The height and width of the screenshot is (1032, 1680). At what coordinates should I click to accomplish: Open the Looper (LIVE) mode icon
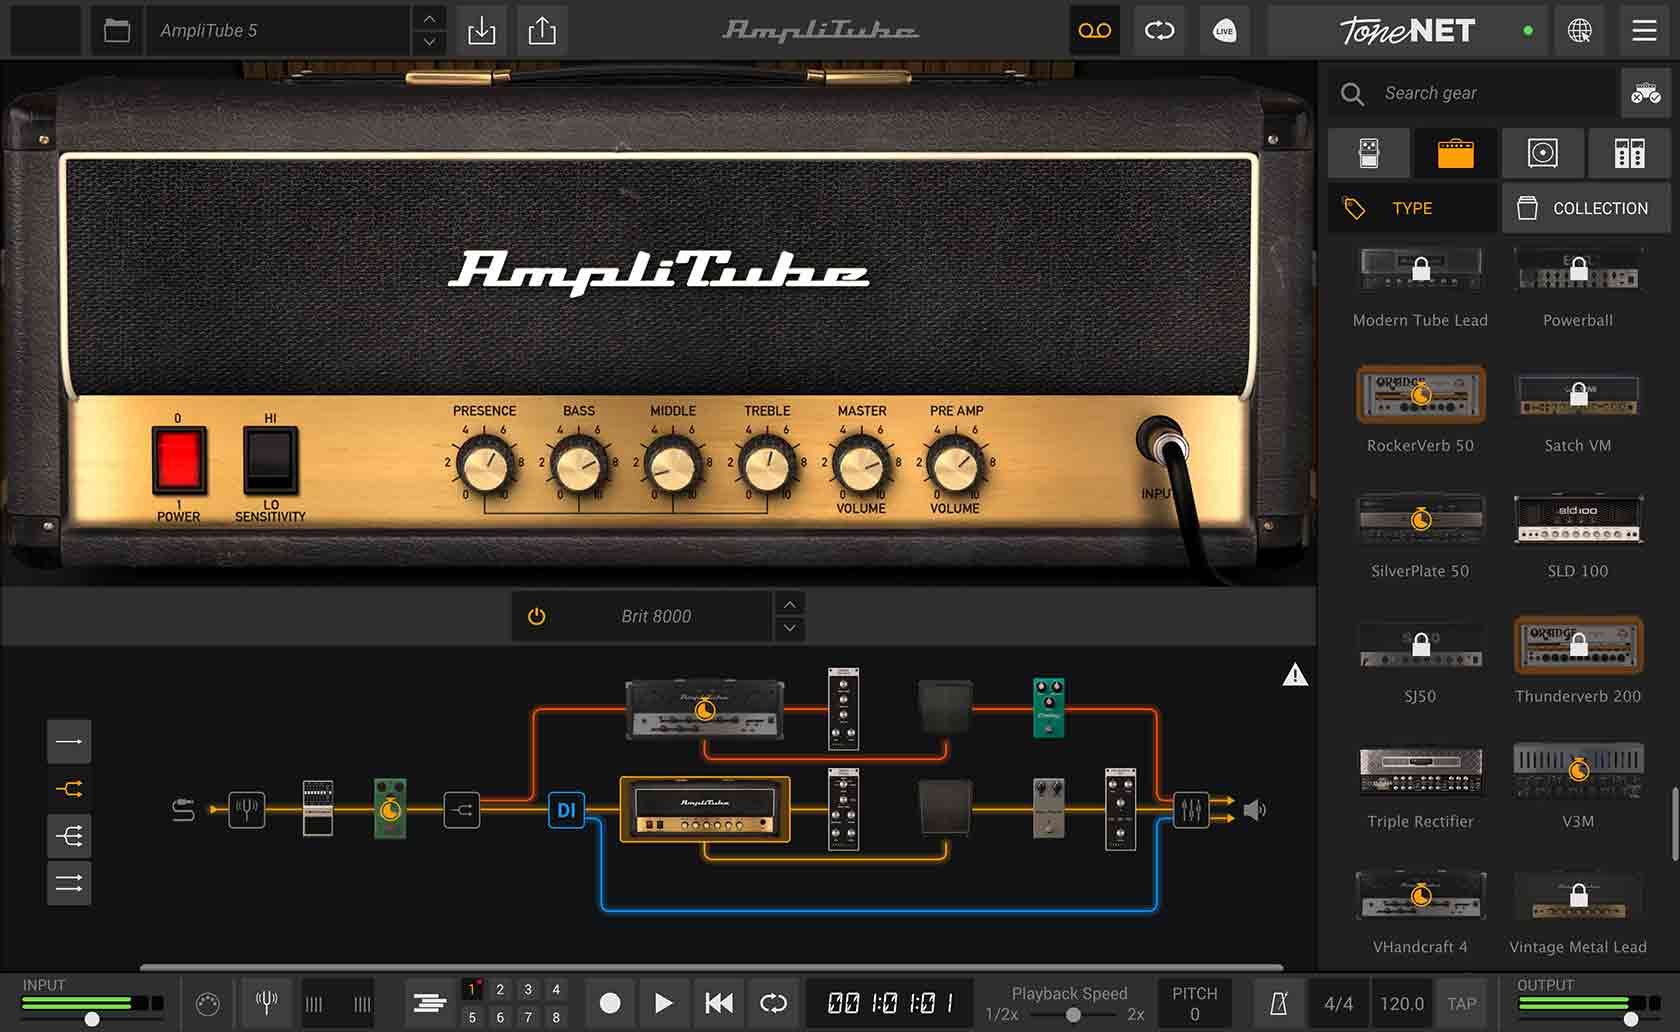coord(1225,30)
